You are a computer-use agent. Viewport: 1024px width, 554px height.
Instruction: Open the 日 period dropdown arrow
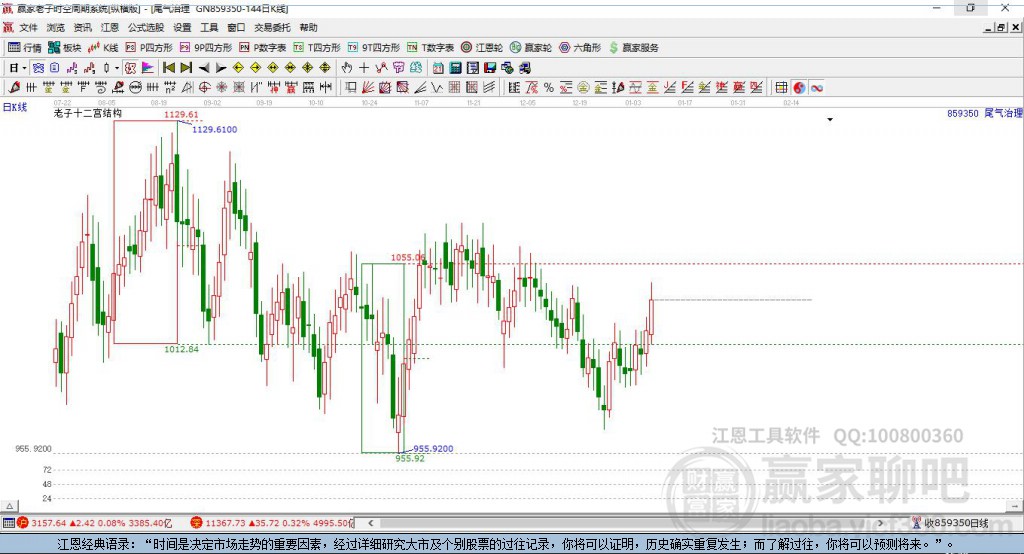click(x=24, y=68)
